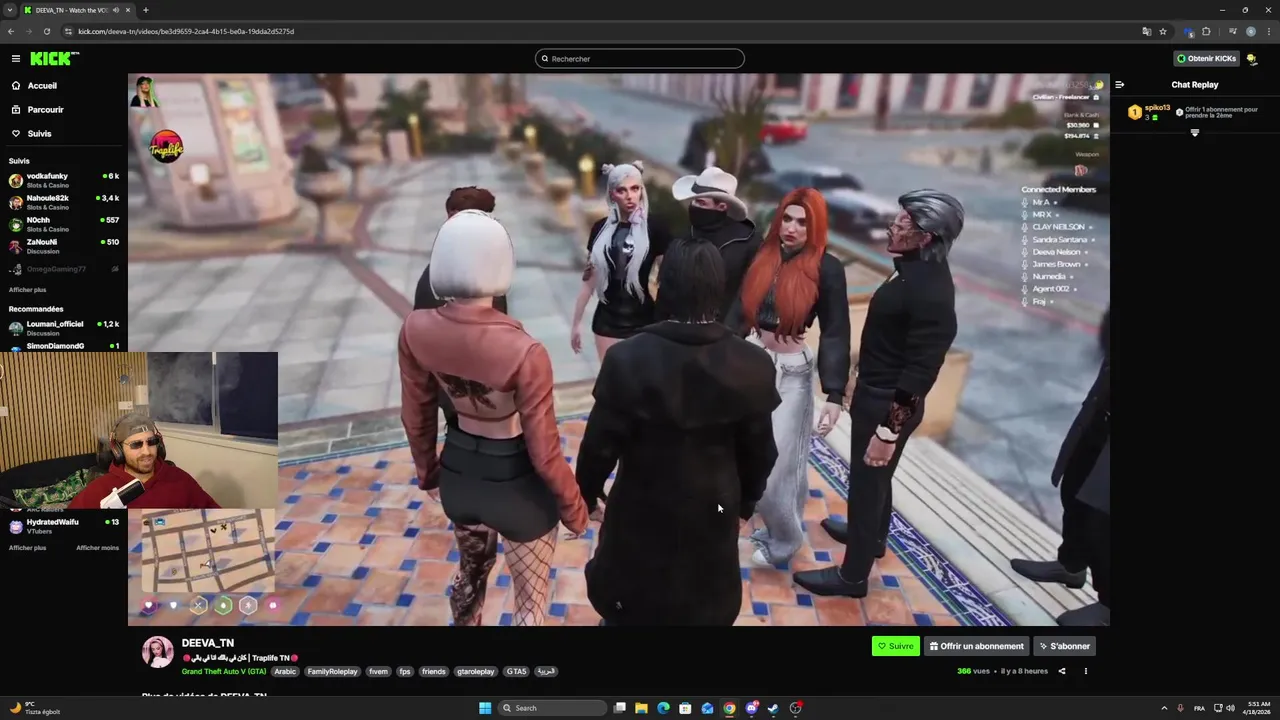Open a new browser tab
The width and height of the screenshot is (1280, 720).
point(146,10)
